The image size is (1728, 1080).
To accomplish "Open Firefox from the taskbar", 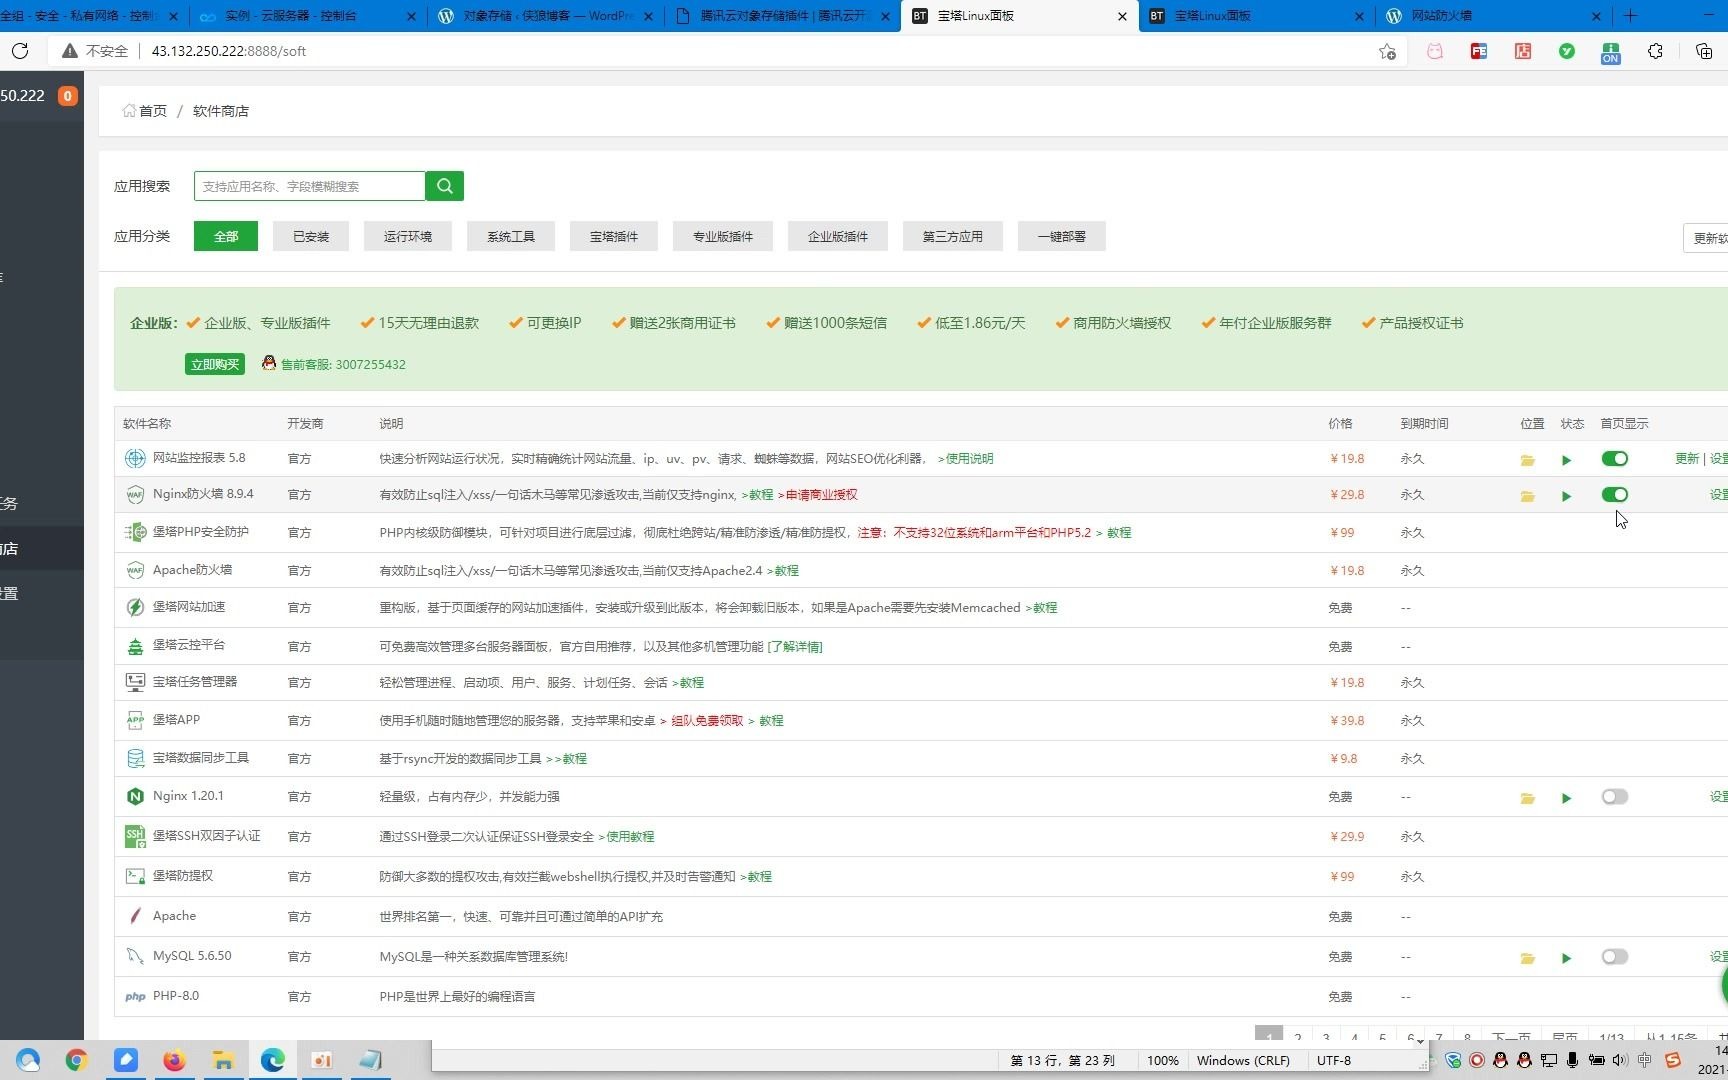I will tap(174, 1060).
